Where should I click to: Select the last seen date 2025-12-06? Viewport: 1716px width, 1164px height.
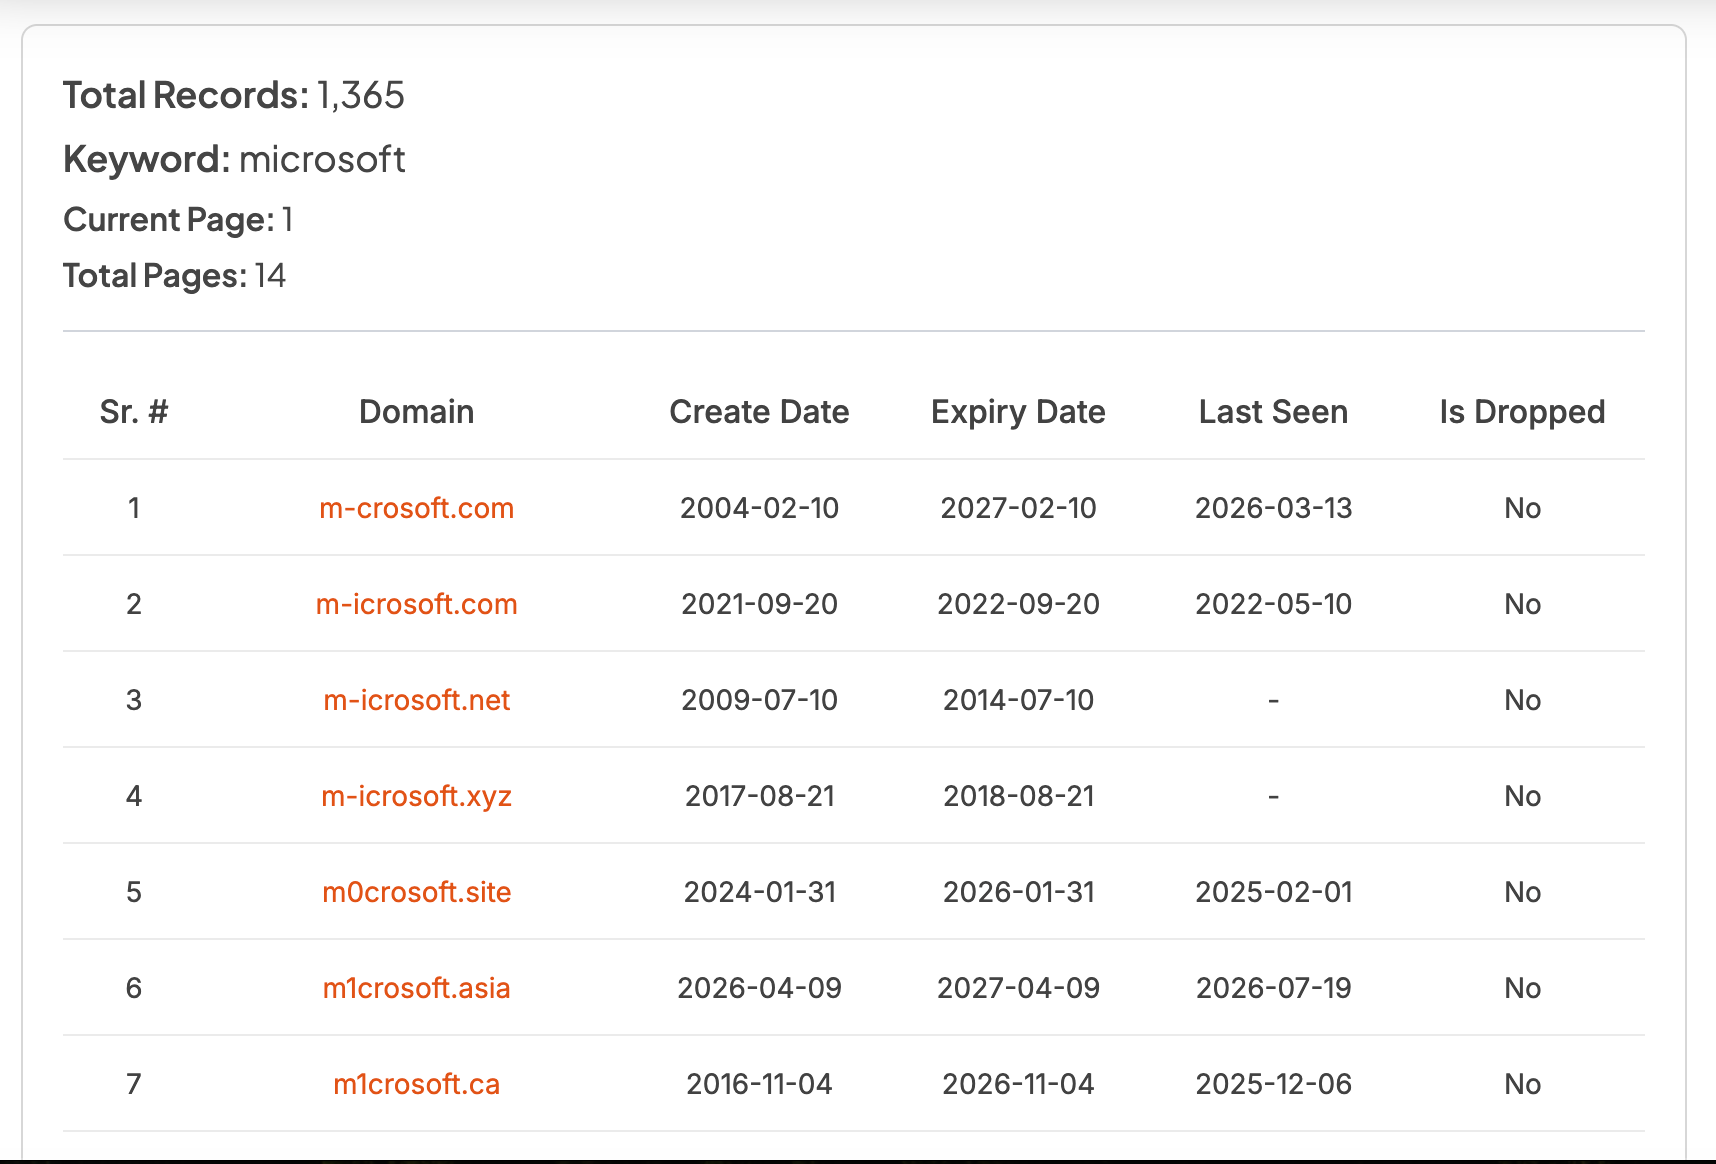[x=1273, y=1084]
